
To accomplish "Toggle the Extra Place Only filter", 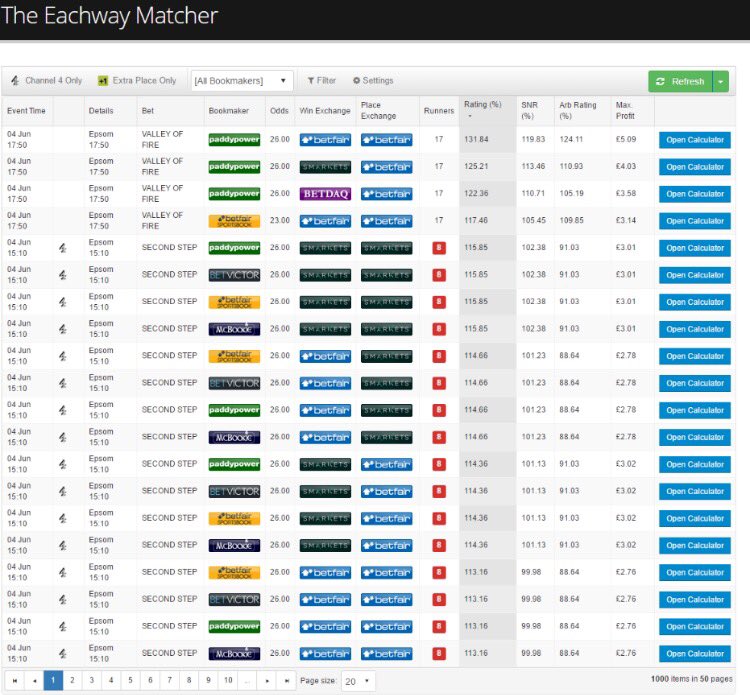I will [x=137, y=80].
